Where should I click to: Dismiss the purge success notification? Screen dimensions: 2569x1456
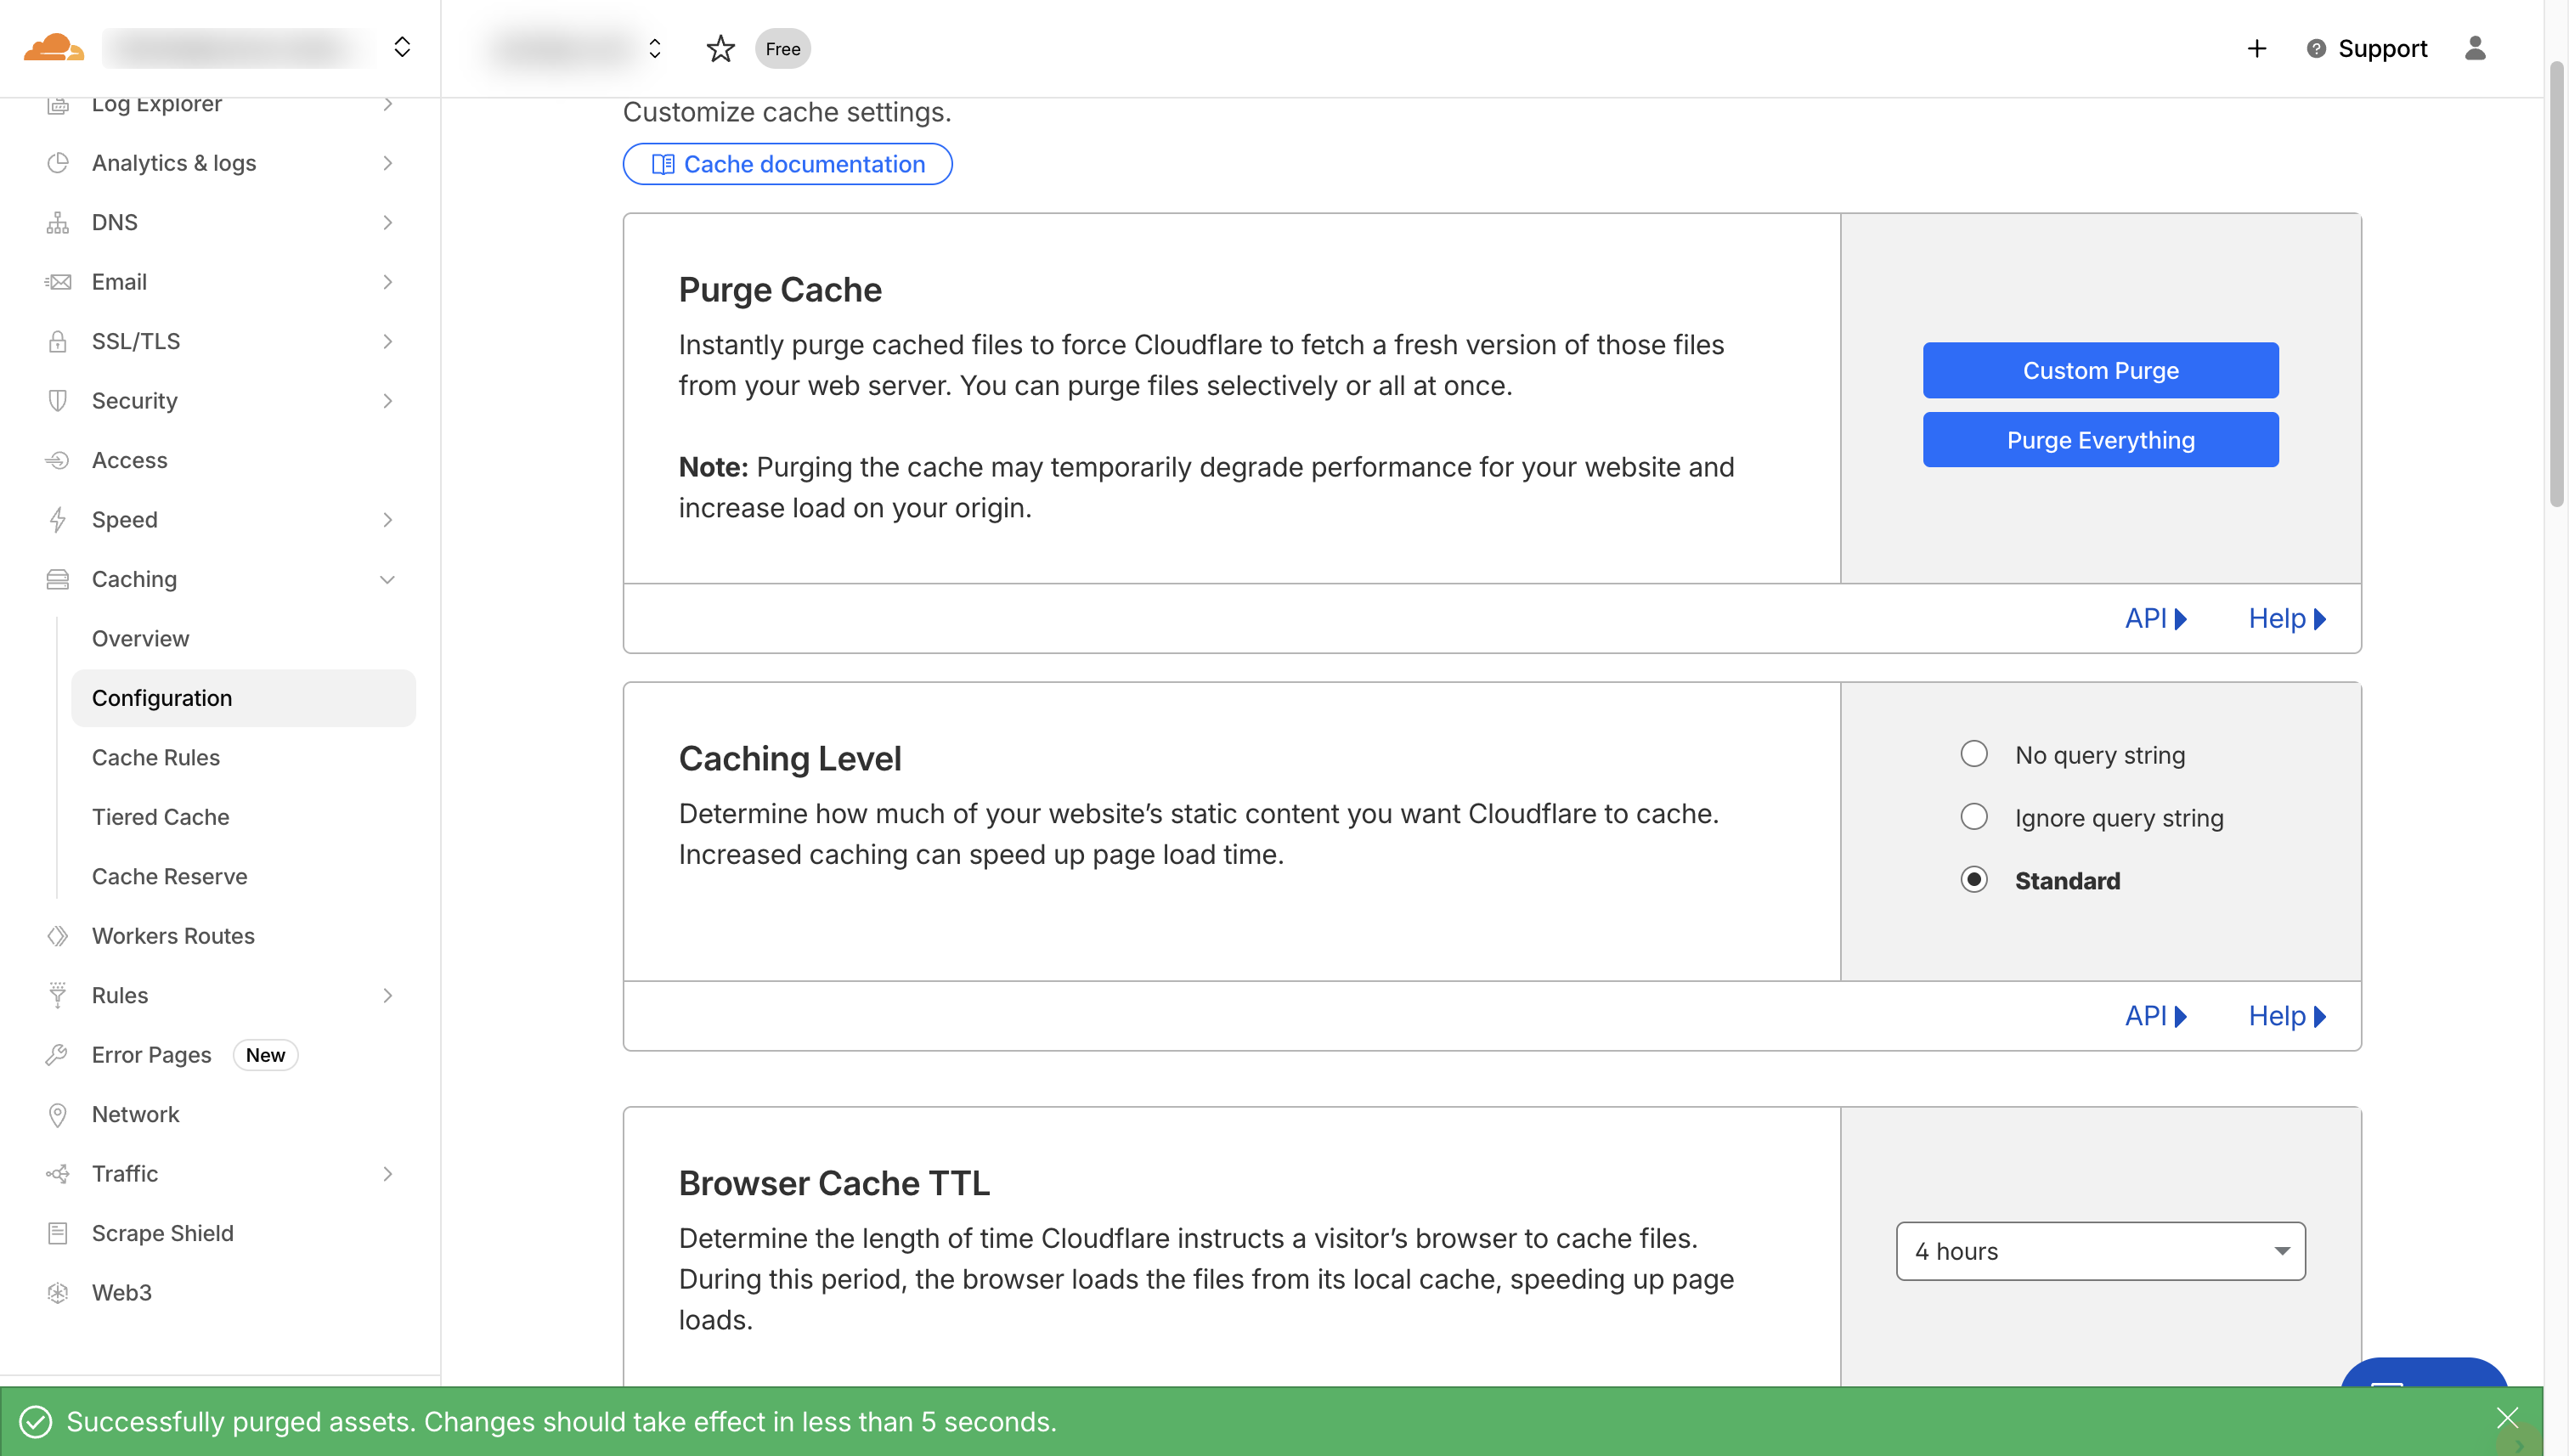coord(2509,1418)
